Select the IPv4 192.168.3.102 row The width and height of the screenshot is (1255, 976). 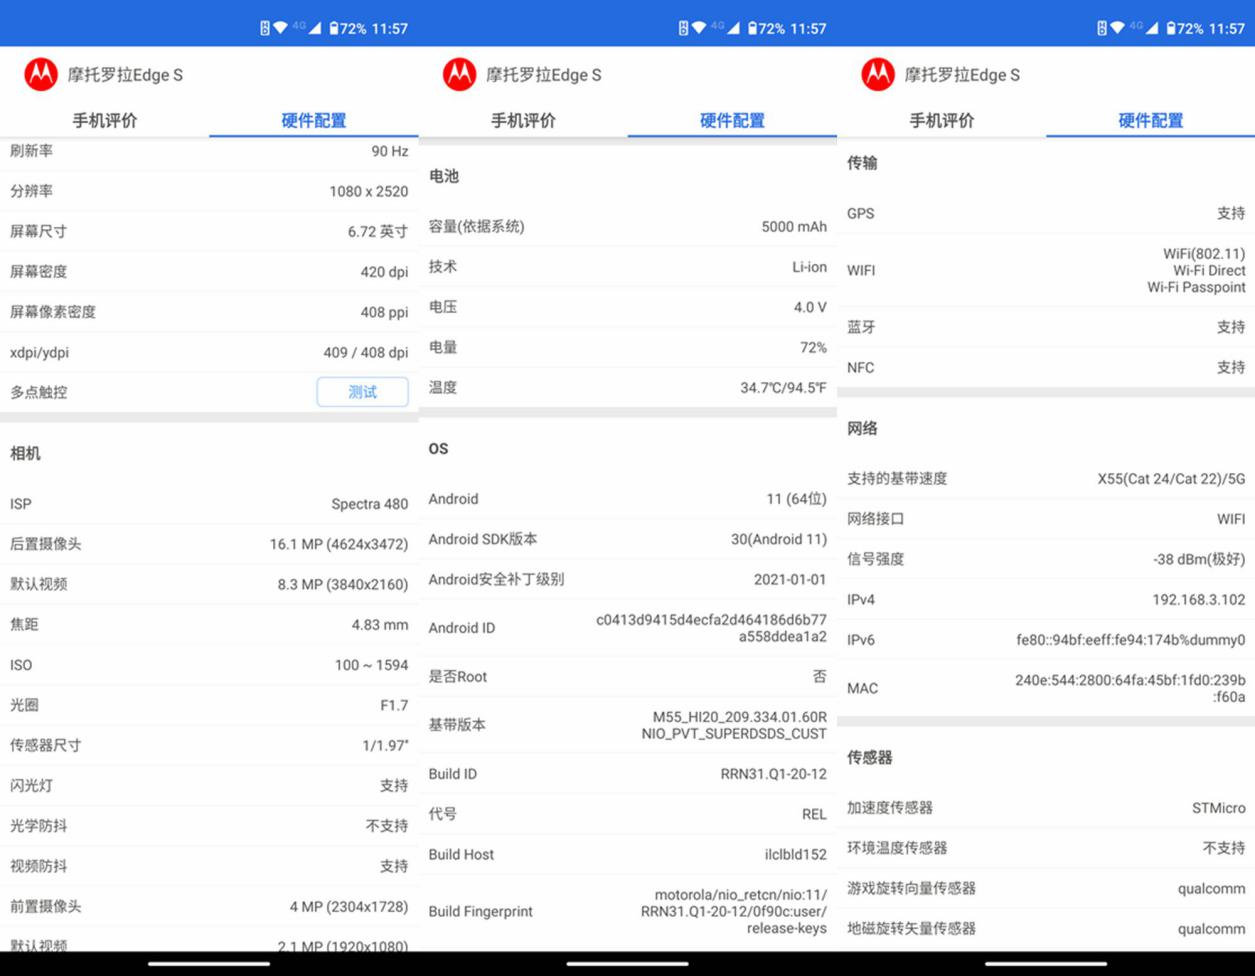coord(1046,600)
